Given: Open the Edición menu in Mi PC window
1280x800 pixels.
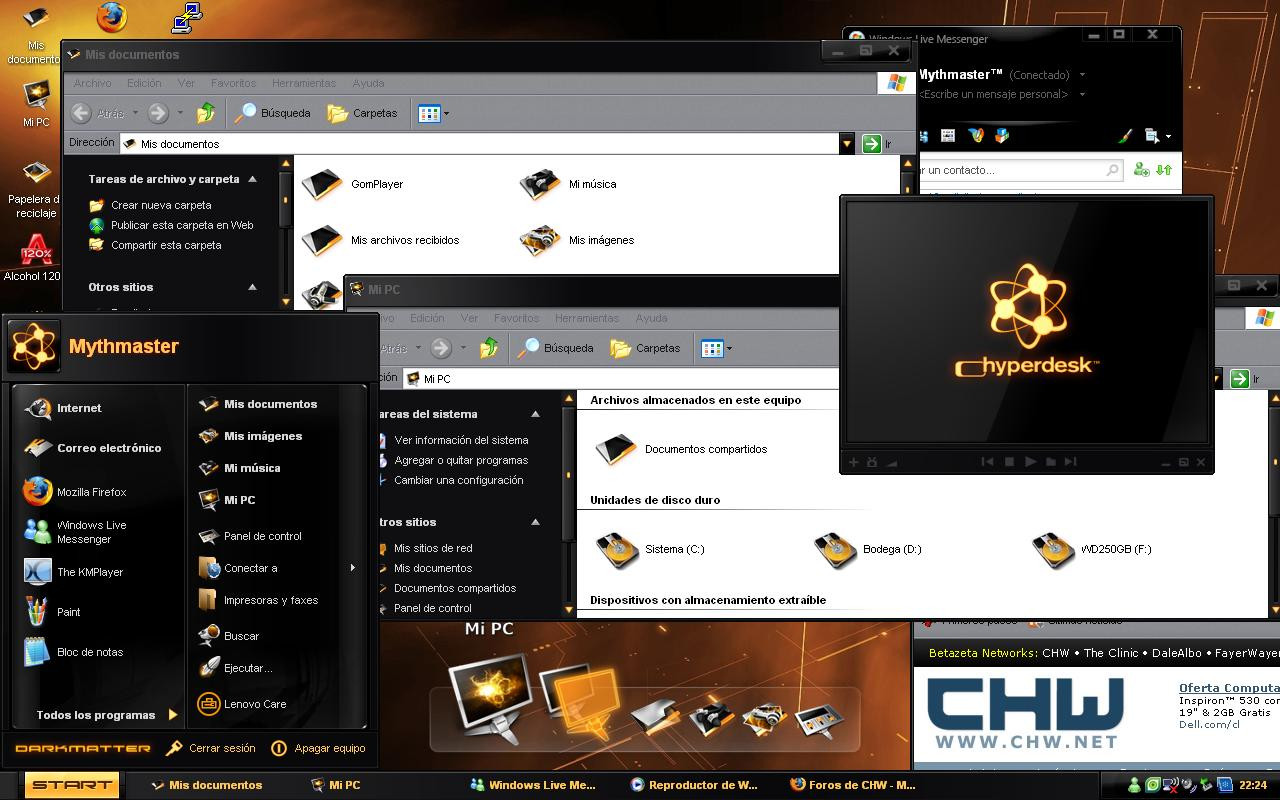Looking at the screenshot, I should click(x=427, y=318).
